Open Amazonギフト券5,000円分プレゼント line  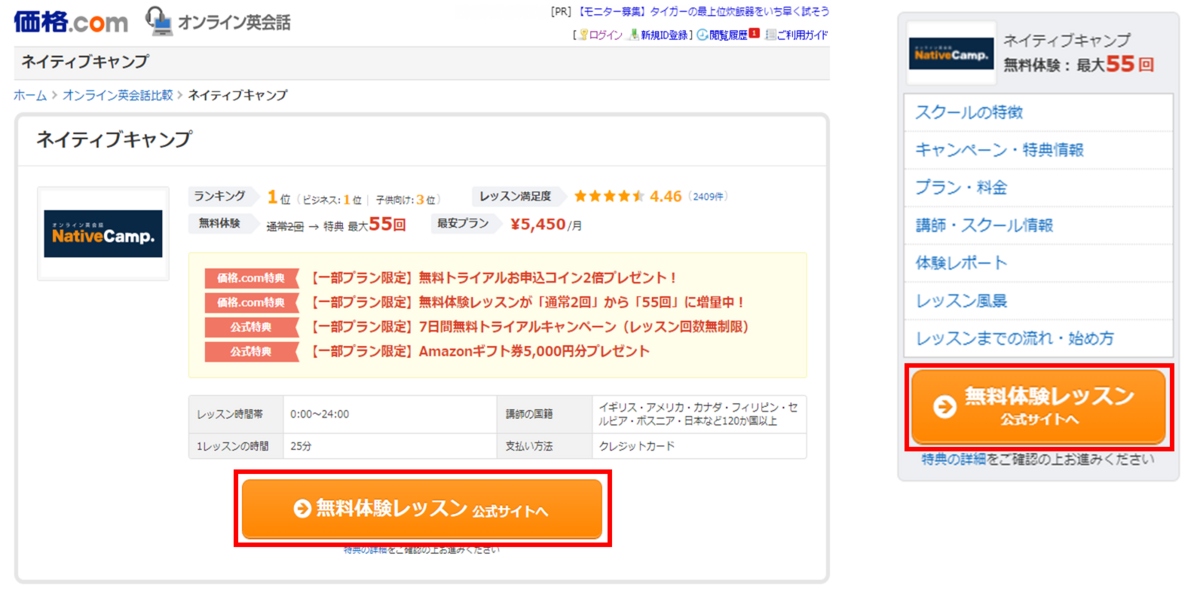point(479,351)
